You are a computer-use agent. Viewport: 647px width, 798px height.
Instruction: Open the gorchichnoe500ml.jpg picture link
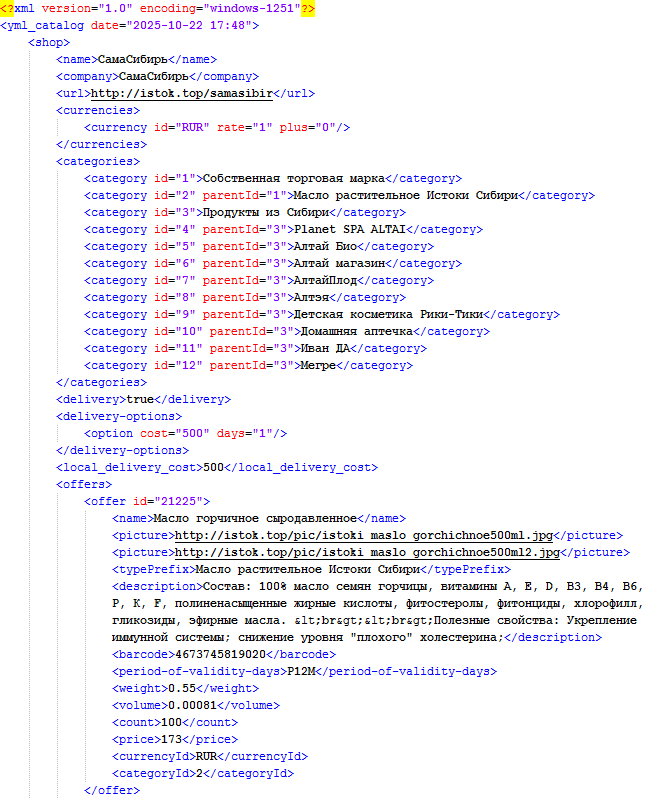point(364,535)
